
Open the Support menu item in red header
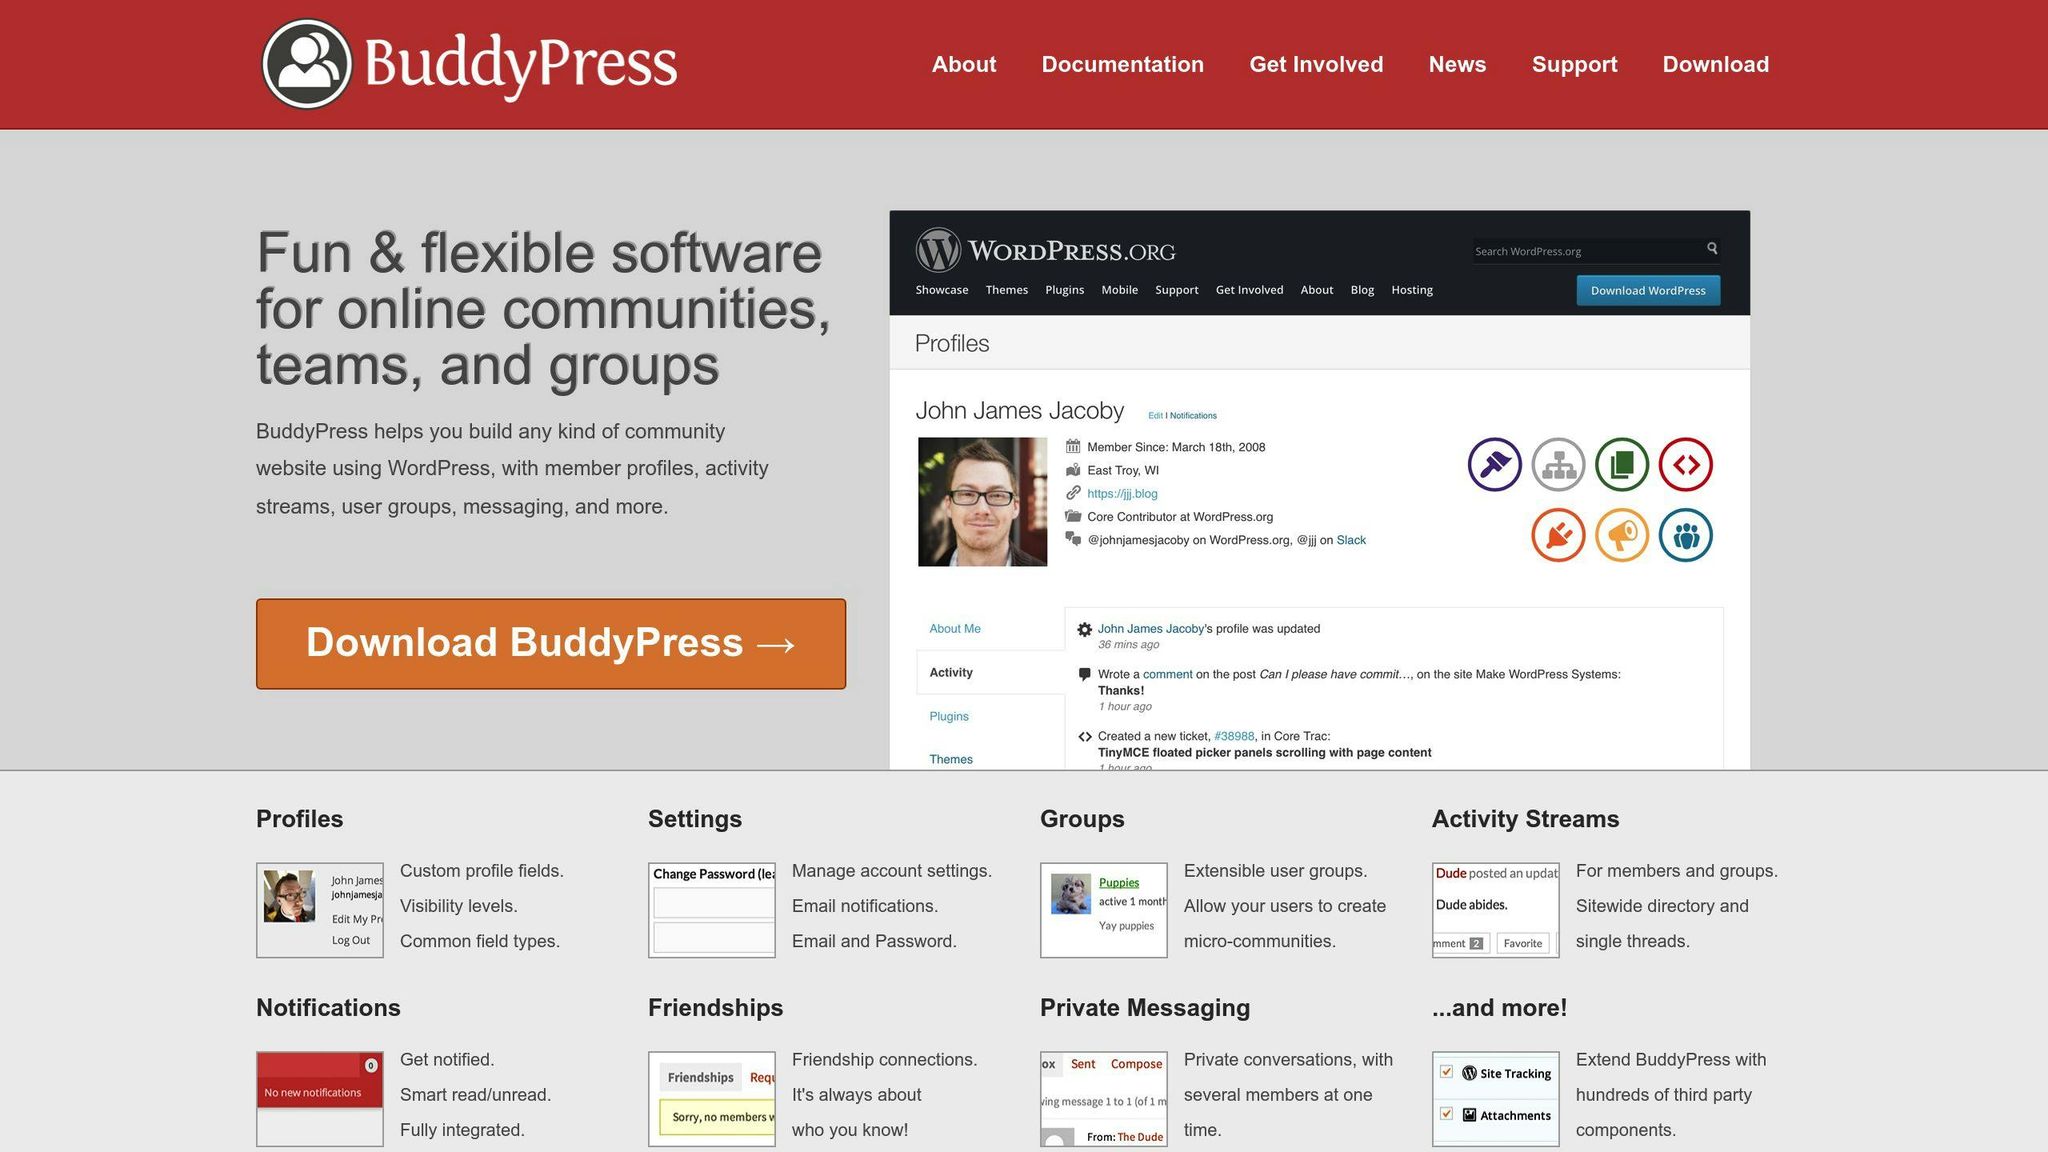(1574, 64)
